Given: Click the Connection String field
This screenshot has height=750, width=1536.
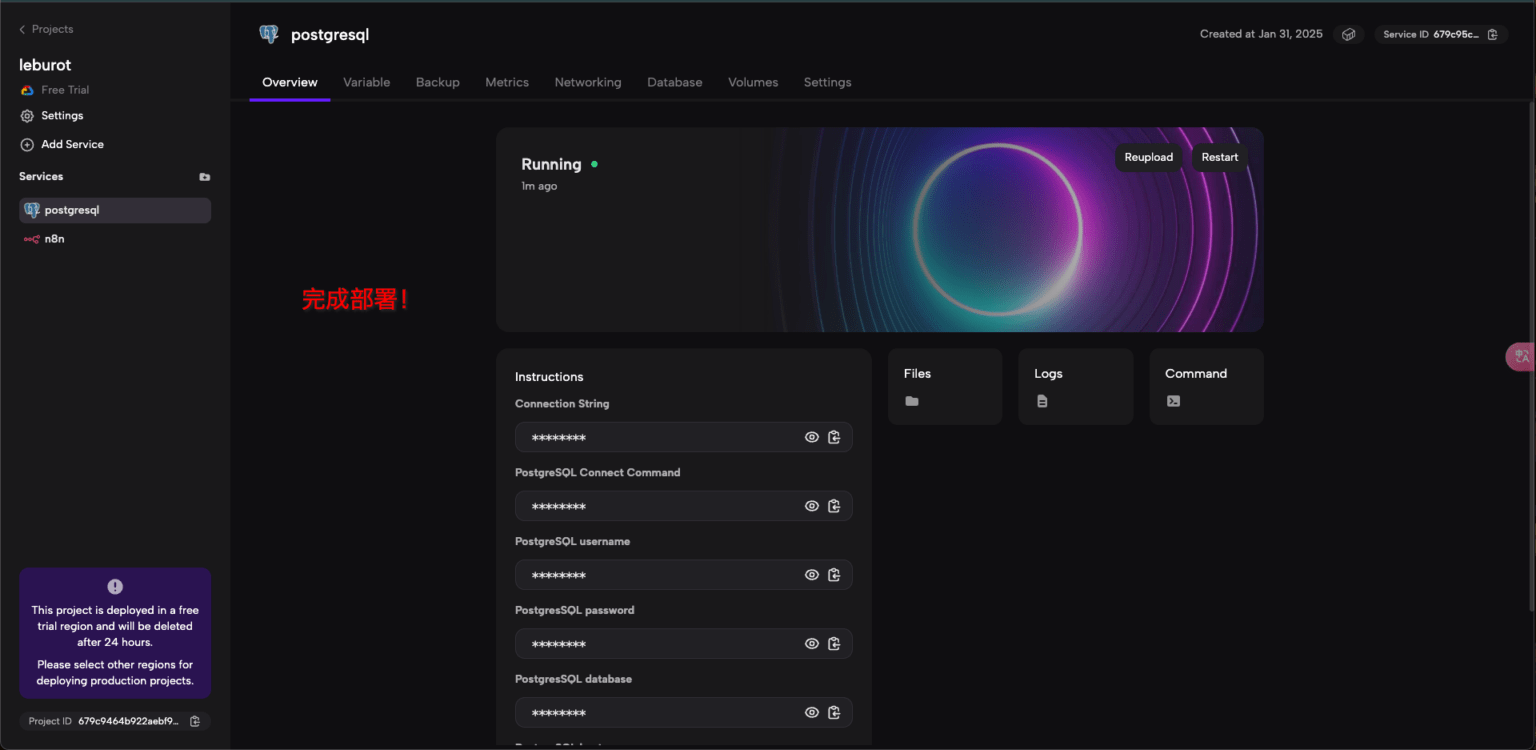Looking at the screenshot, I should click(684, 437).
